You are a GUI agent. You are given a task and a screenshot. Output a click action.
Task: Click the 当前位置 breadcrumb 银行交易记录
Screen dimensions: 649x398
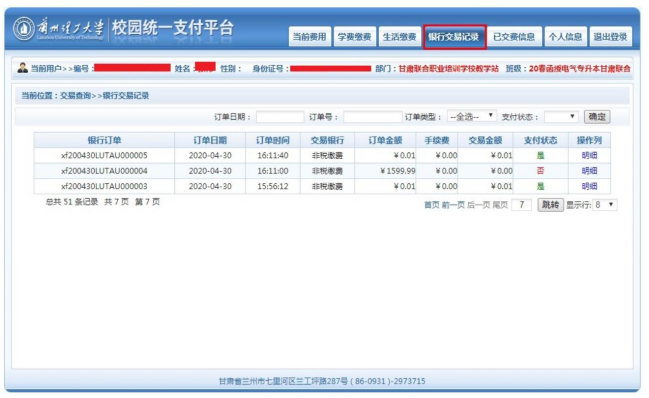pyautogui.click(x=126, y=96)
